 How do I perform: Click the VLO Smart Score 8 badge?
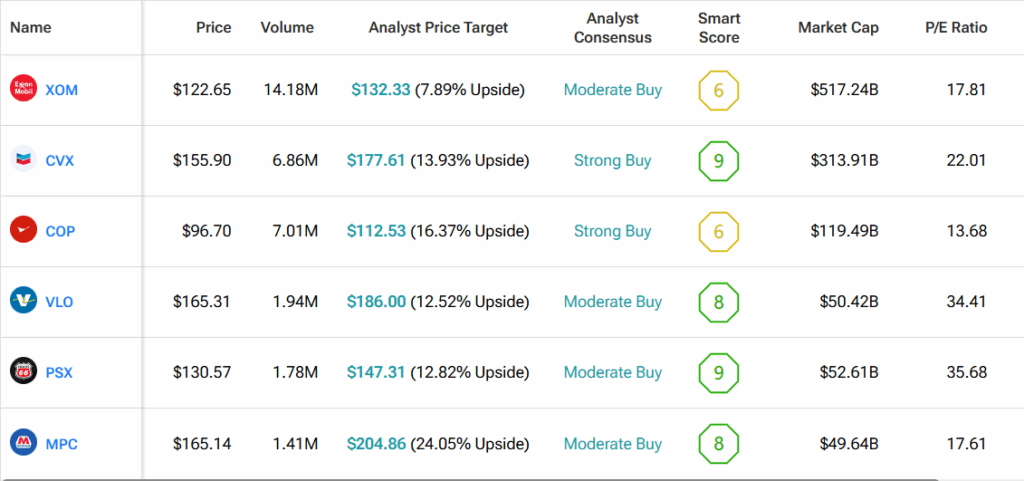(x=718, y=302)
